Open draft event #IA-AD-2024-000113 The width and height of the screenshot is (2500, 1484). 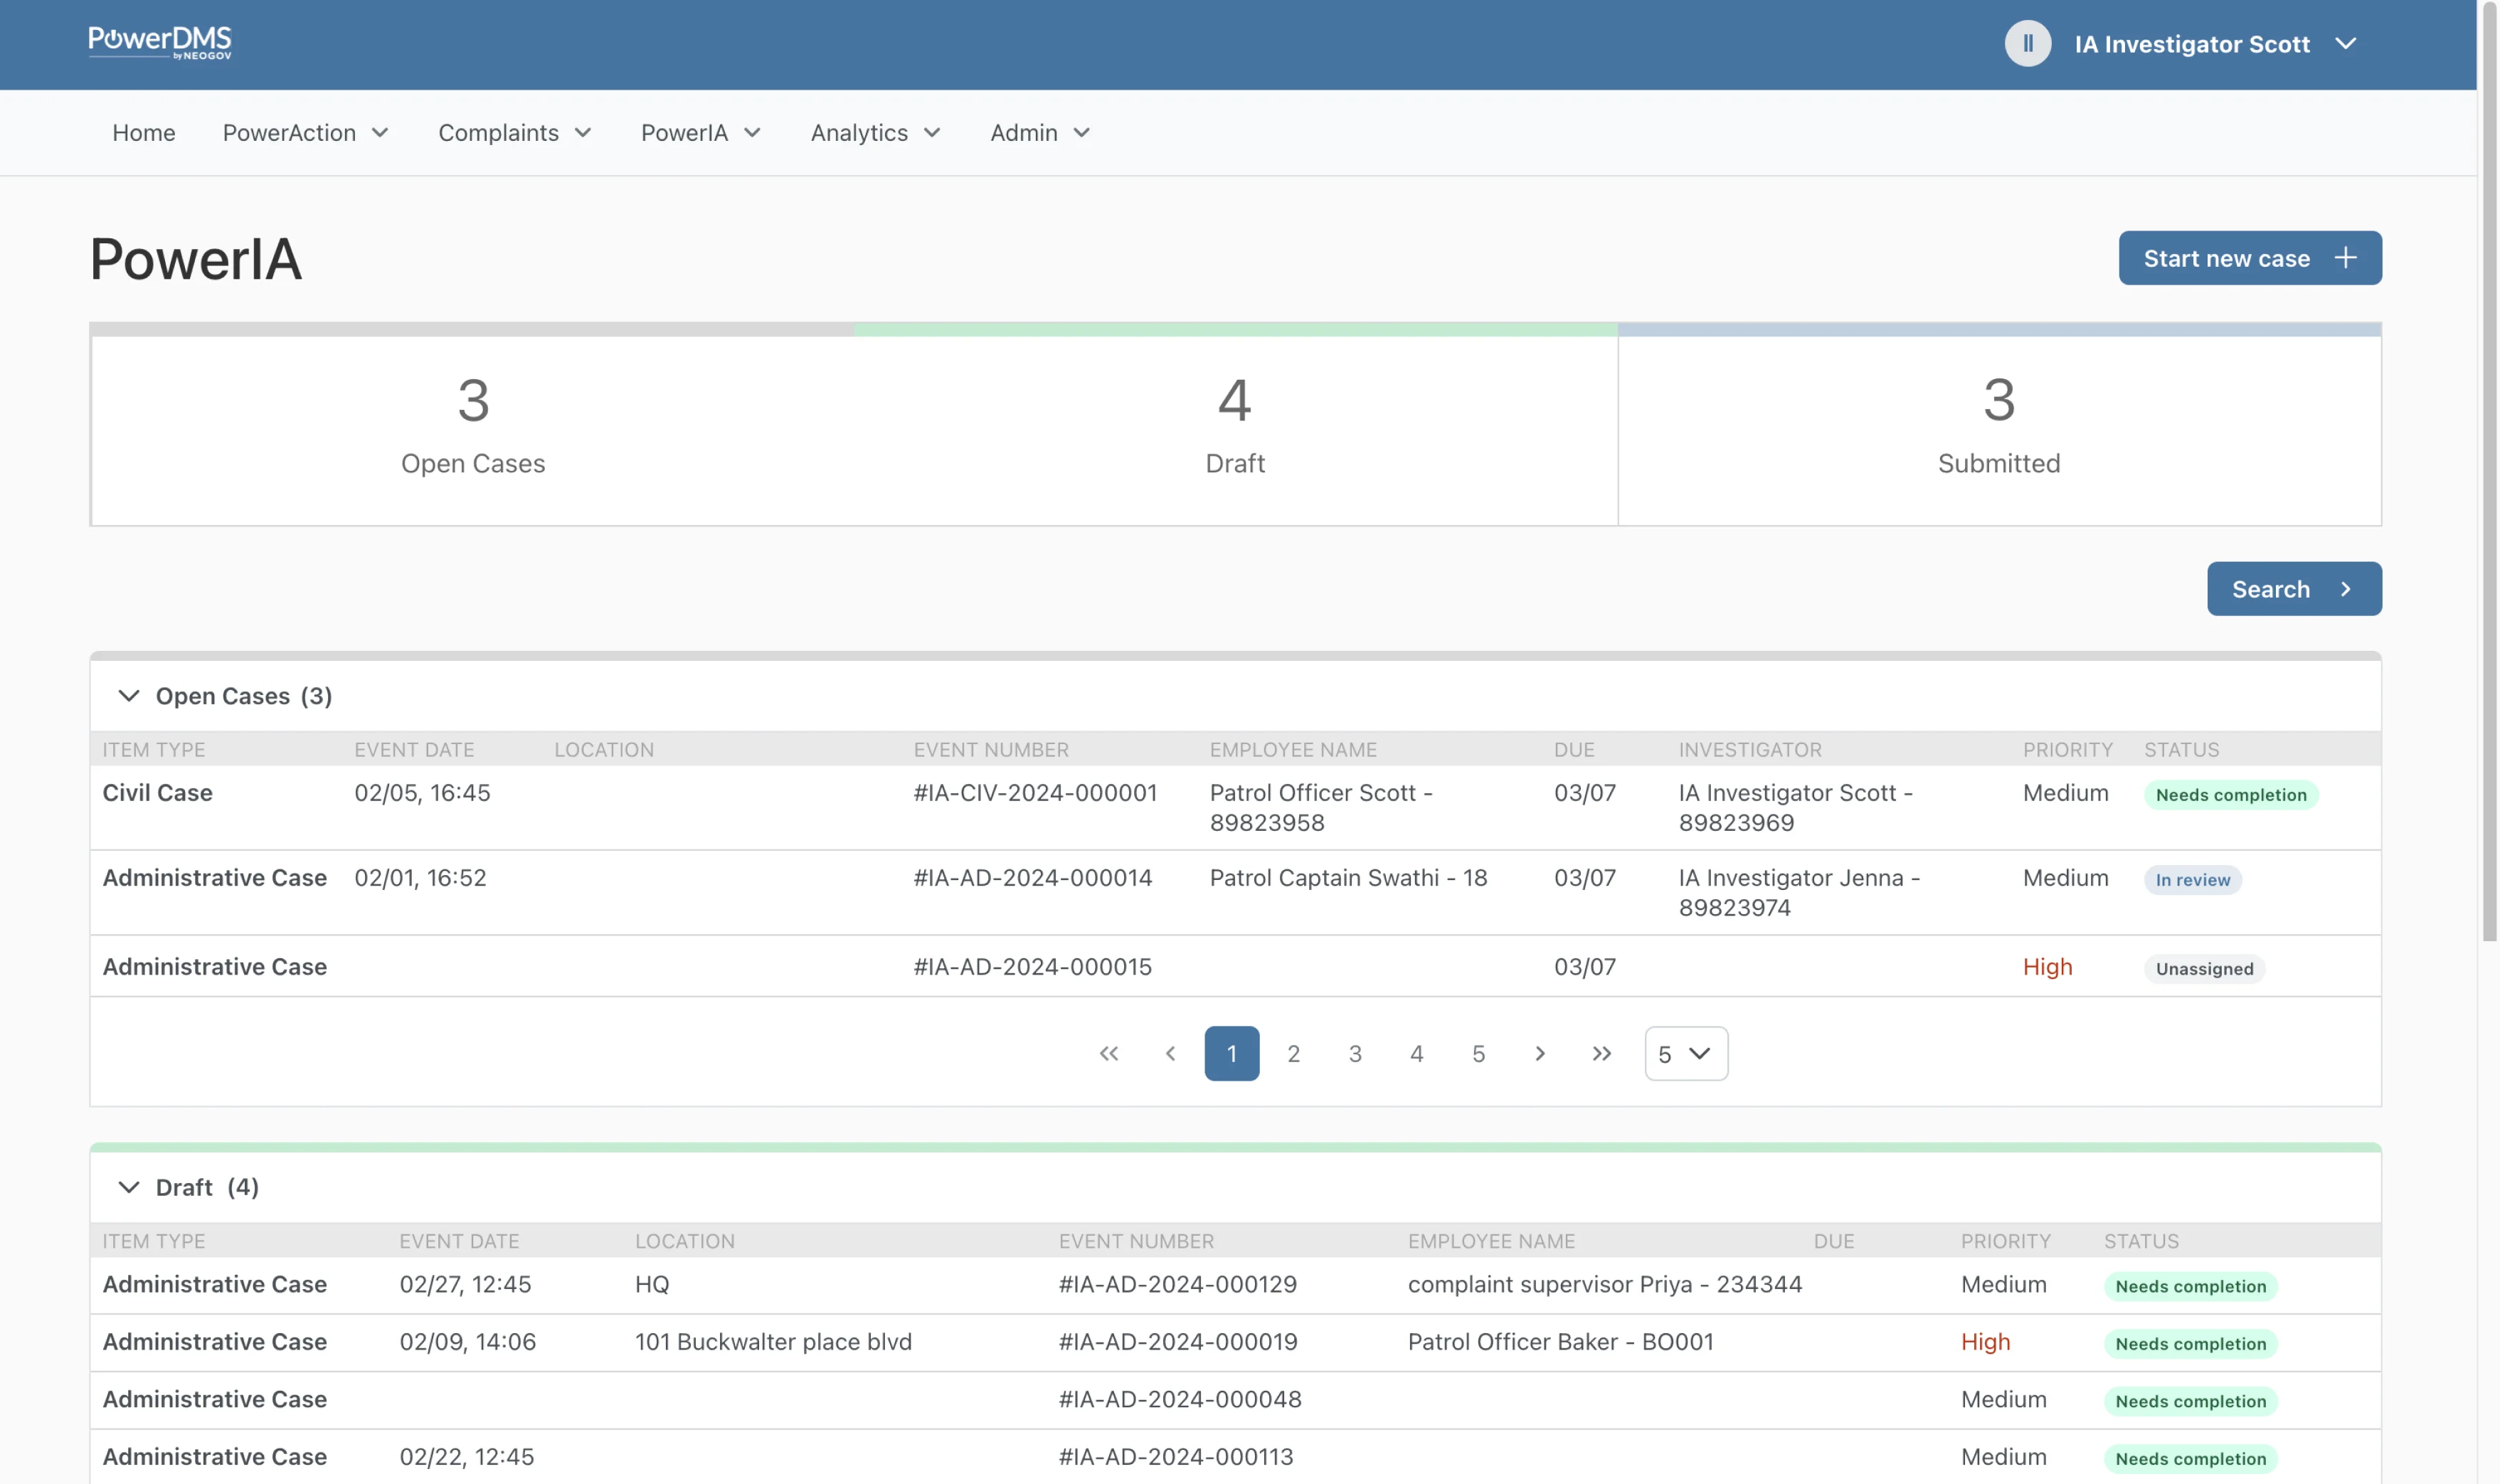[x=1175, y=1456]
